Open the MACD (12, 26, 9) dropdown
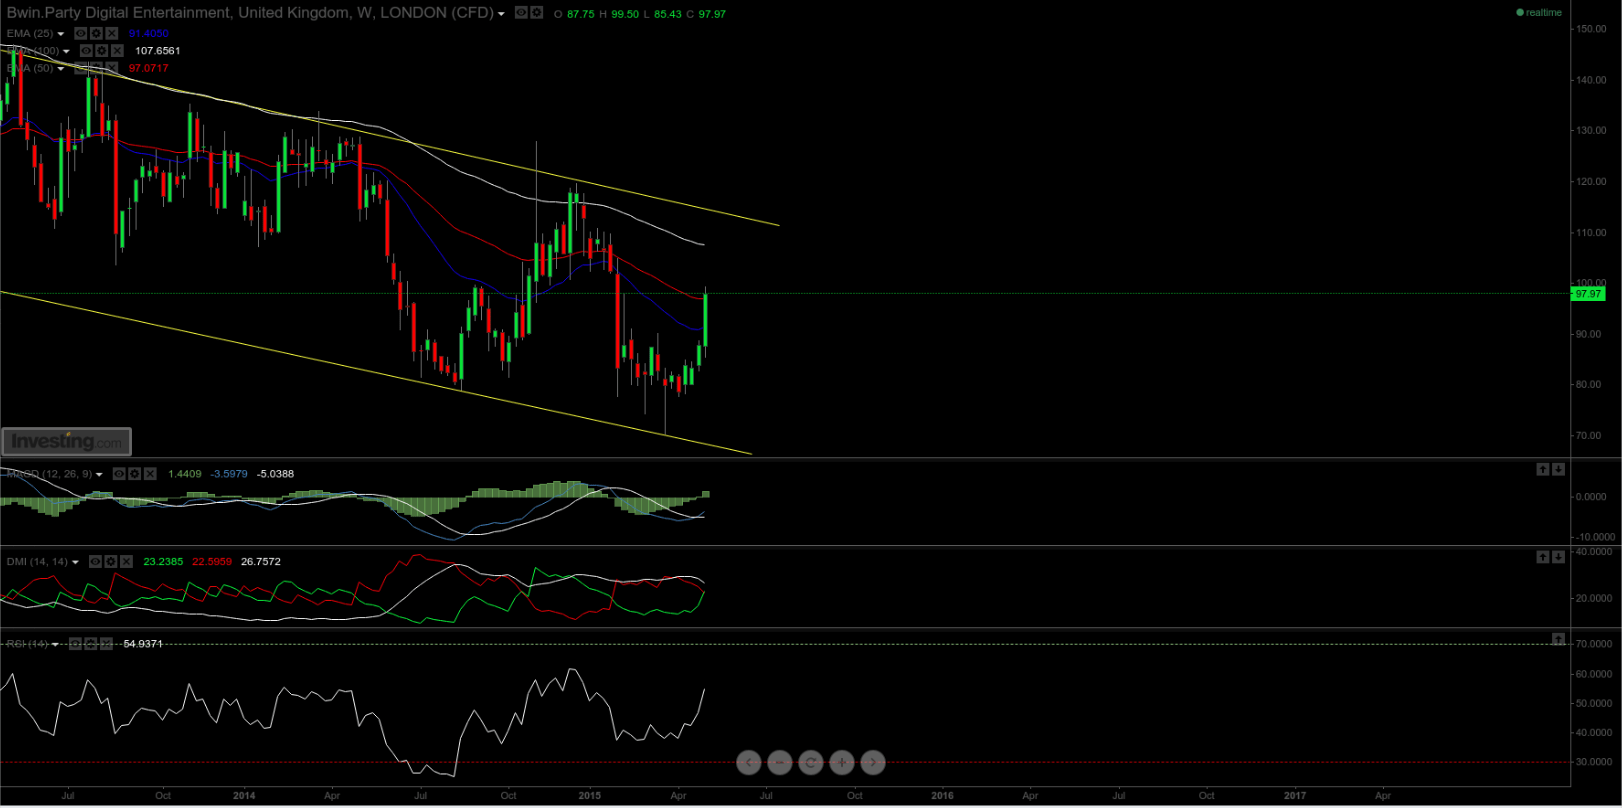 [99, 475]
